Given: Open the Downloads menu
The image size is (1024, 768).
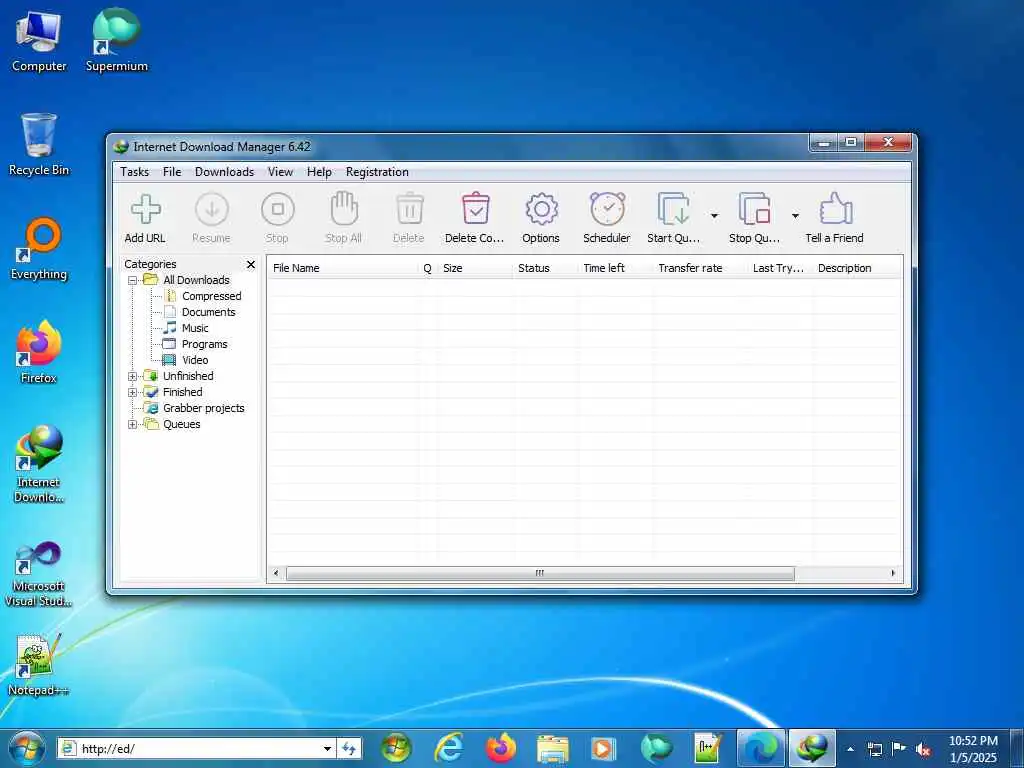Looking at the screenshot, I should (x=224, y=172).
